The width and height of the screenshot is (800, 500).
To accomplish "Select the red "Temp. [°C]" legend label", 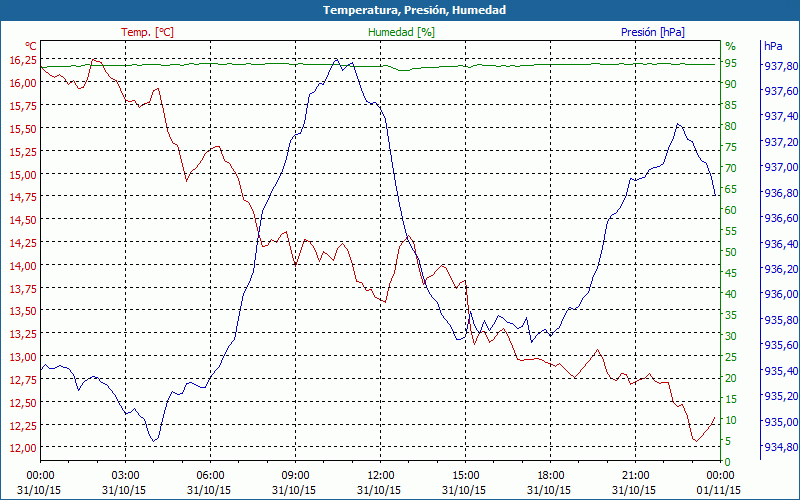I will 147,32.
